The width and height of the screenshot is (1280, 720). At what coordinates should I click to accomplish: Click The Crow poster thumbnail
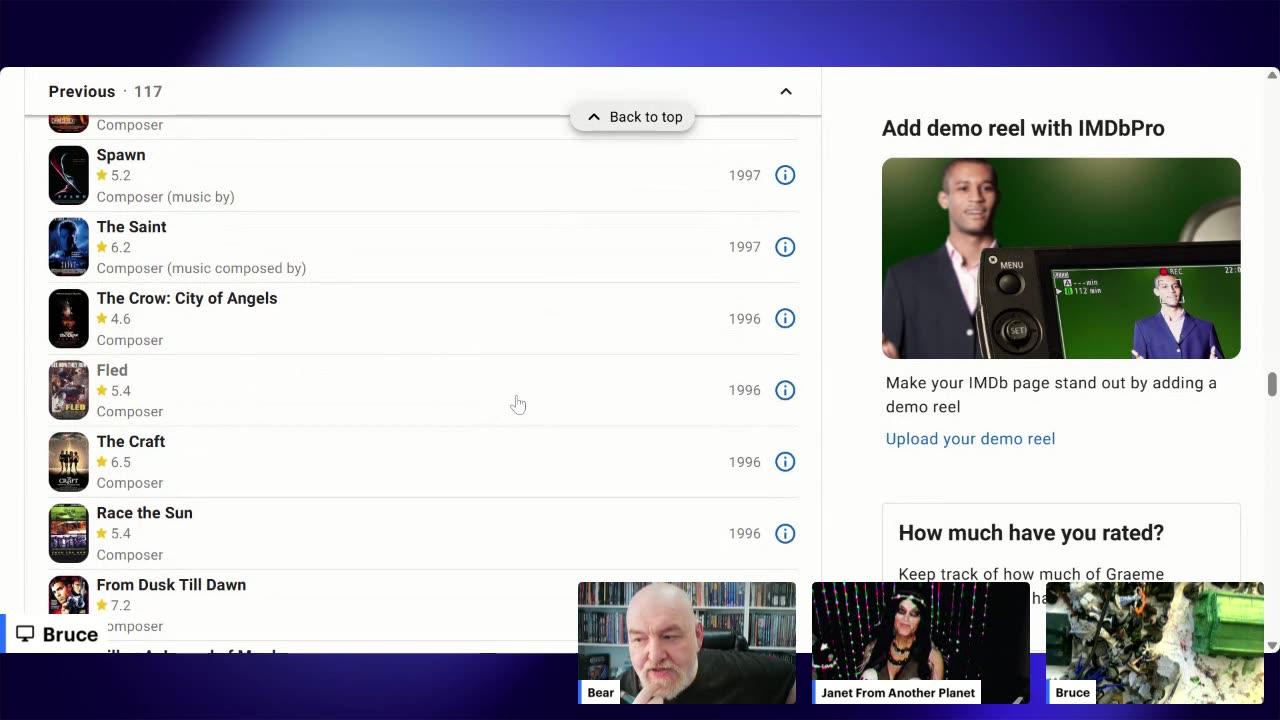point(69,319)
